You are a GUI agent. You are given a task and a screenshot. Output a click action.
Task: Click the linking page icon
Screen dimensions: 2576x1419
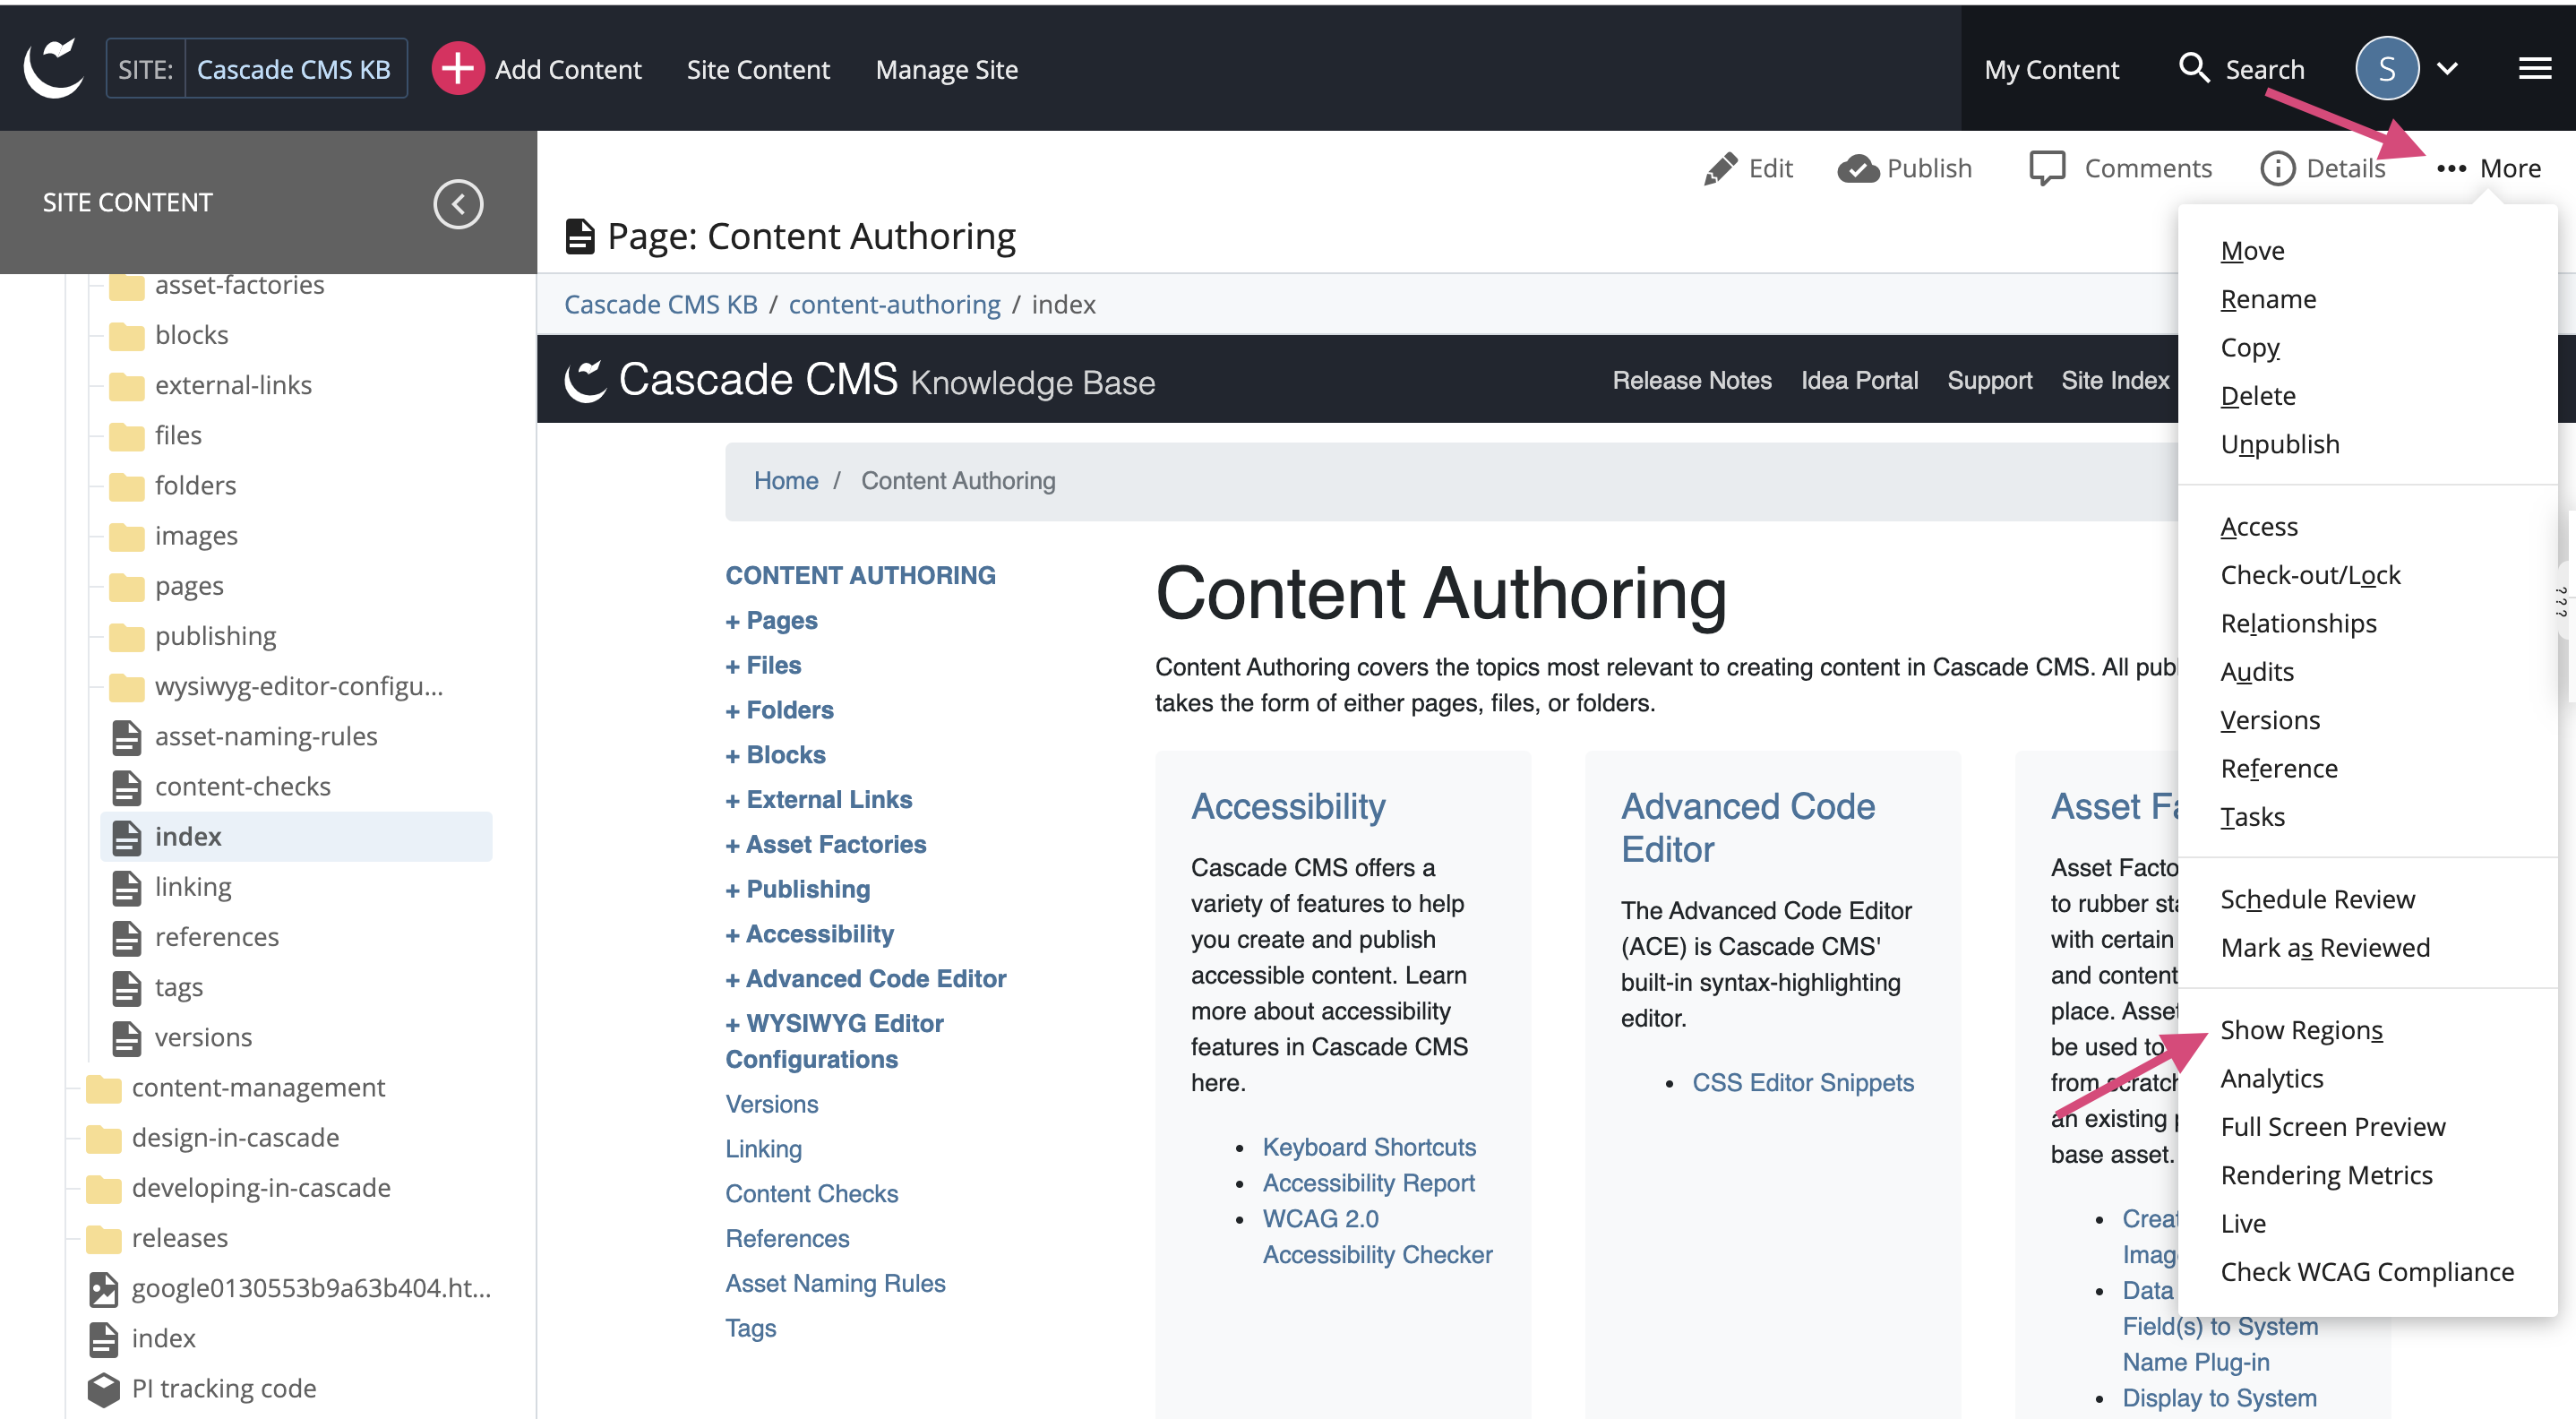pos(127,887)
